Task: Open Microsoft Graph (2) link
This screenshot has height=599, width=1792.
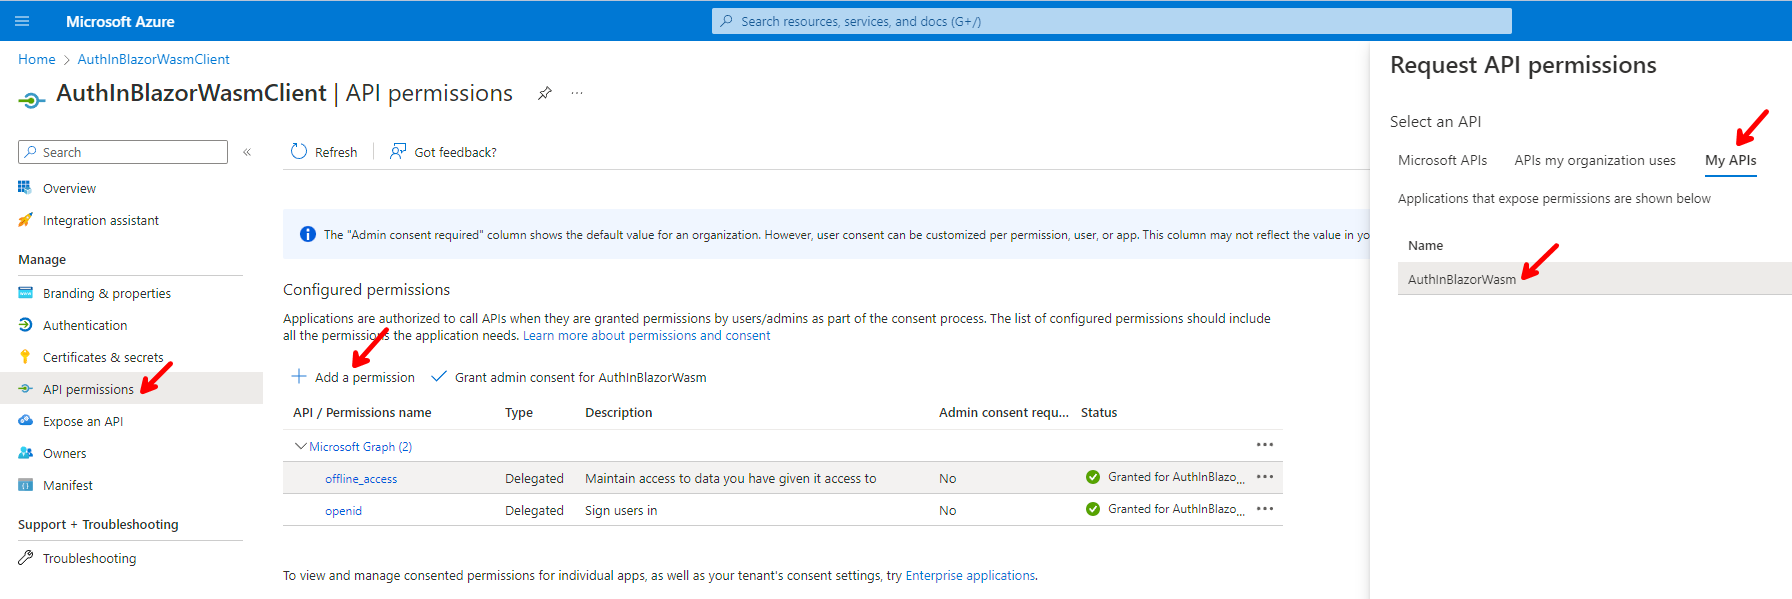Action: pyautogui.click(x=360, y=447)
